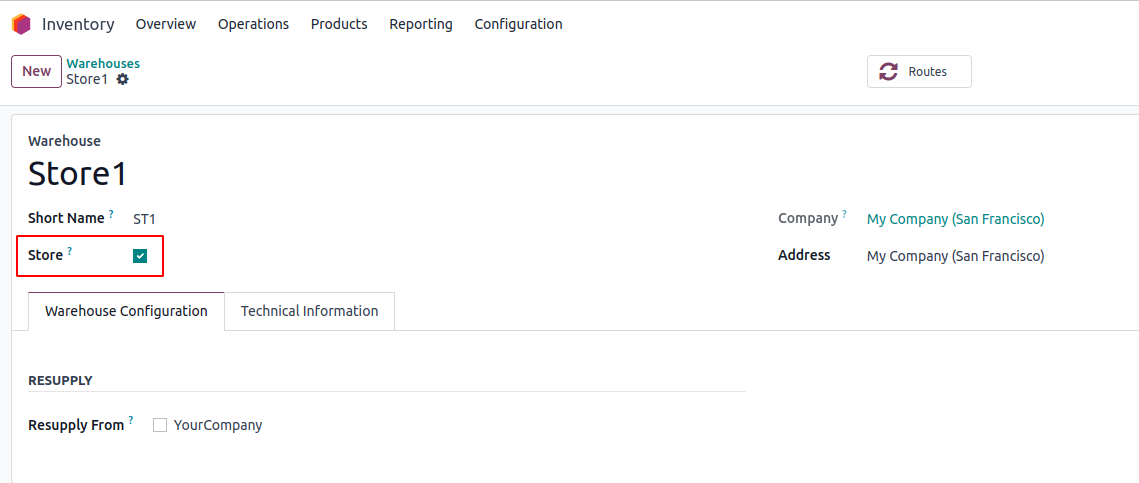Screen dimensions: 1139x483
Task: Follow the Warehouses breadcrumb link
Action: click(103, 64)
